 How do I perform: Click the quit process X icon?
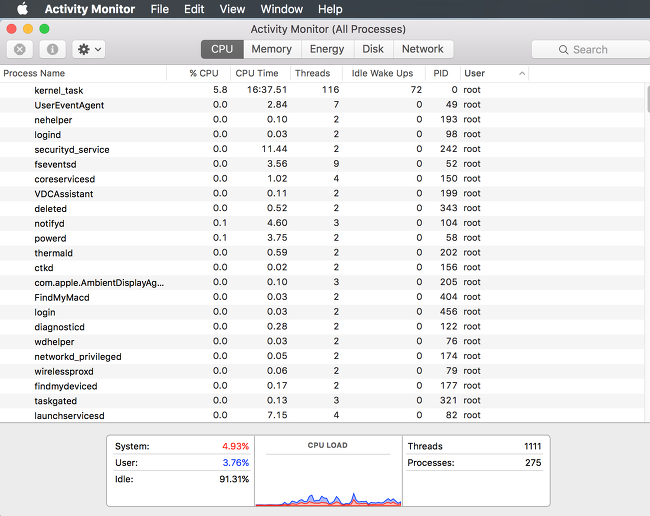click(x=19, y=49)
